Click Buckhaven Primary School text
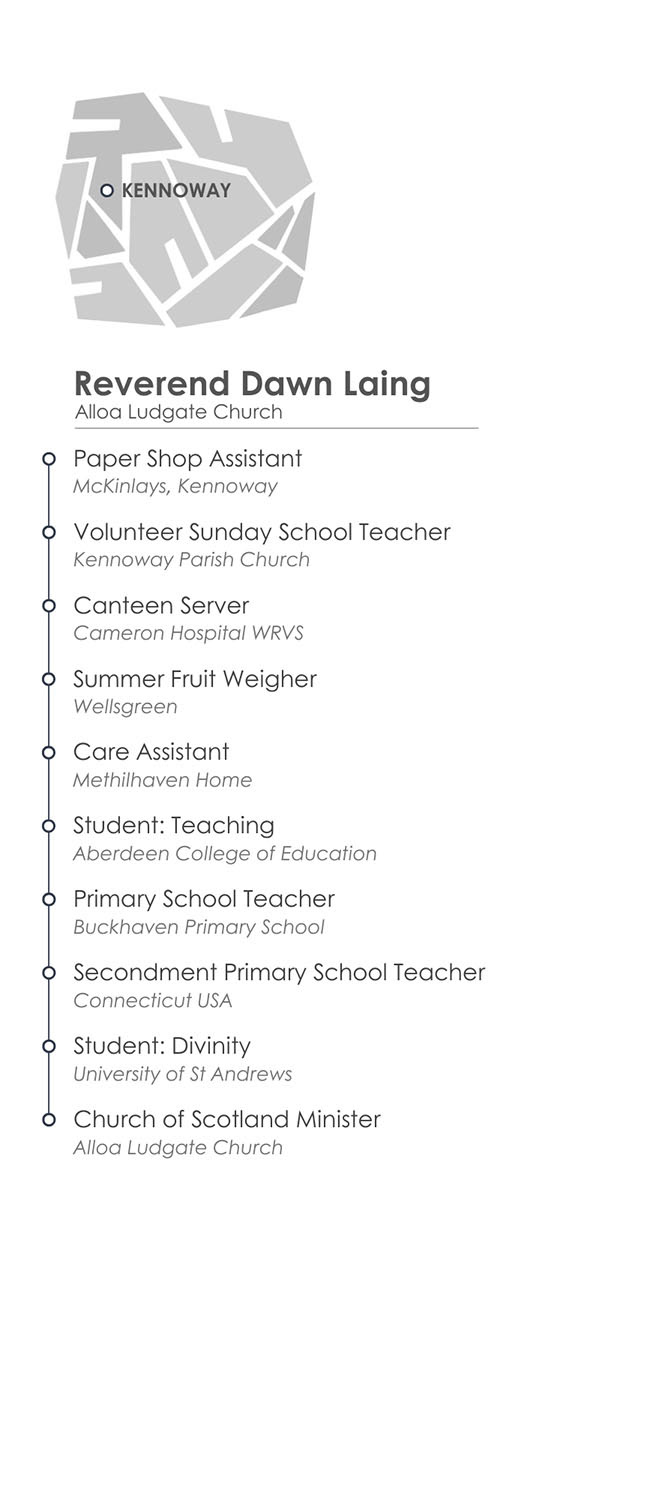Image resolution: width=650 pixels, height=1500 pixels. [198, 927]
